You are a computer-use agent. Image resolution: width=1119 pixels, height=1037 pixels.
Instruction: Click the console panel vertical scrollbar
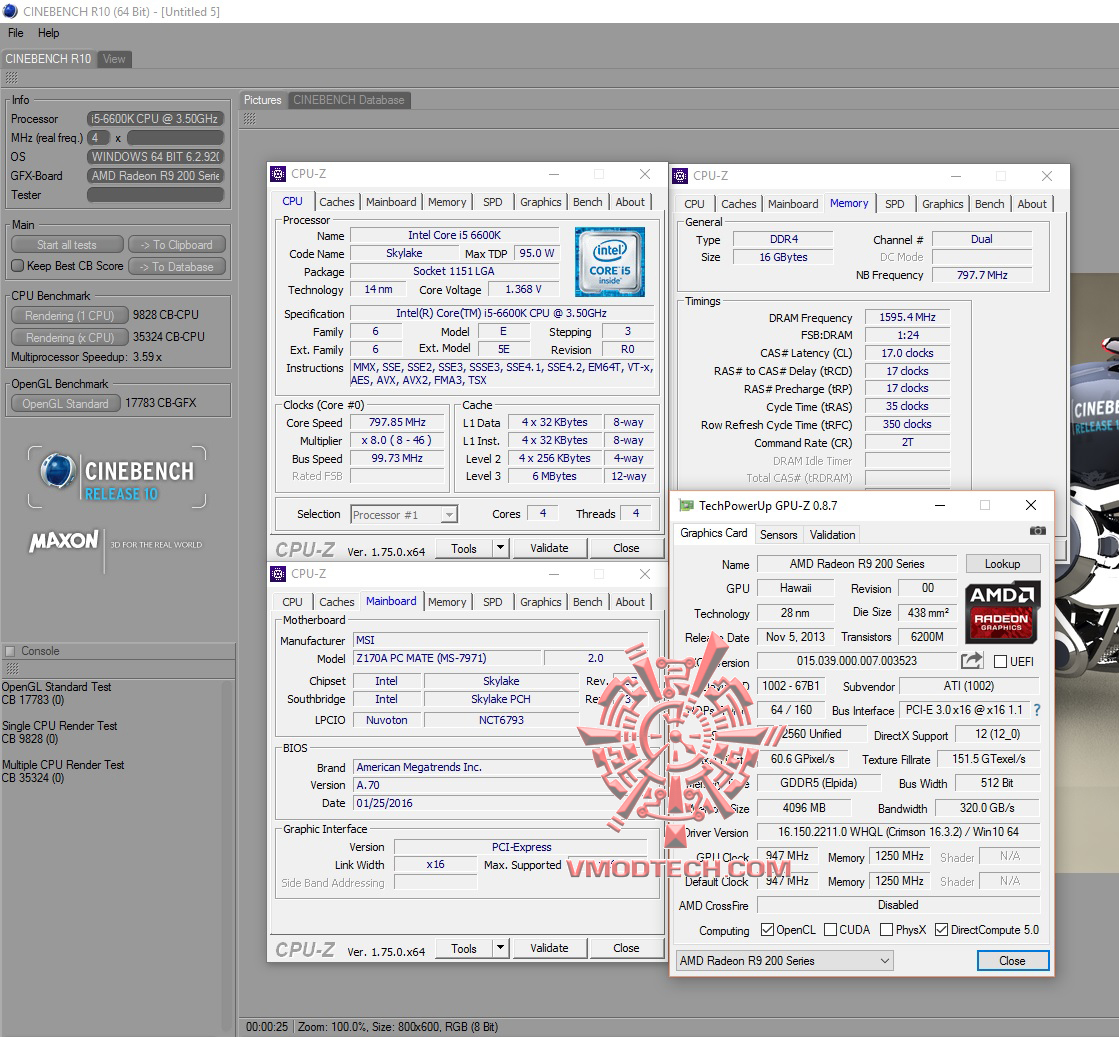click(228, 854)
